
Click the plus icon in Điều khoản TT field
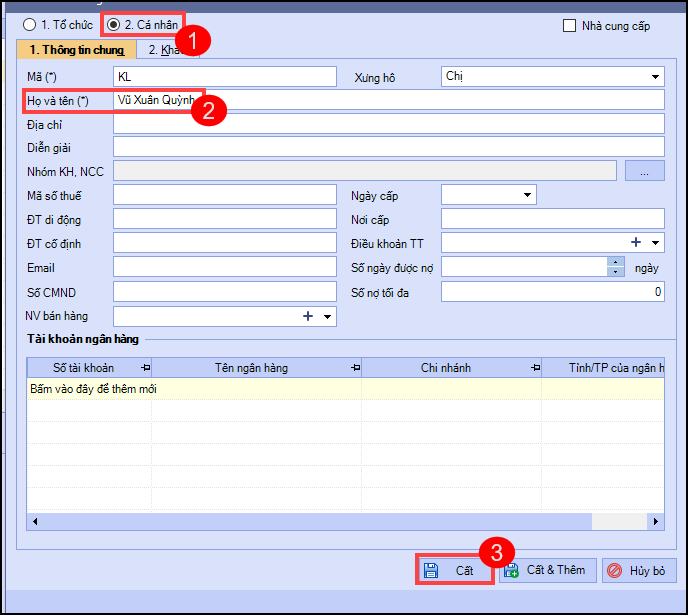tap(635, 243)
